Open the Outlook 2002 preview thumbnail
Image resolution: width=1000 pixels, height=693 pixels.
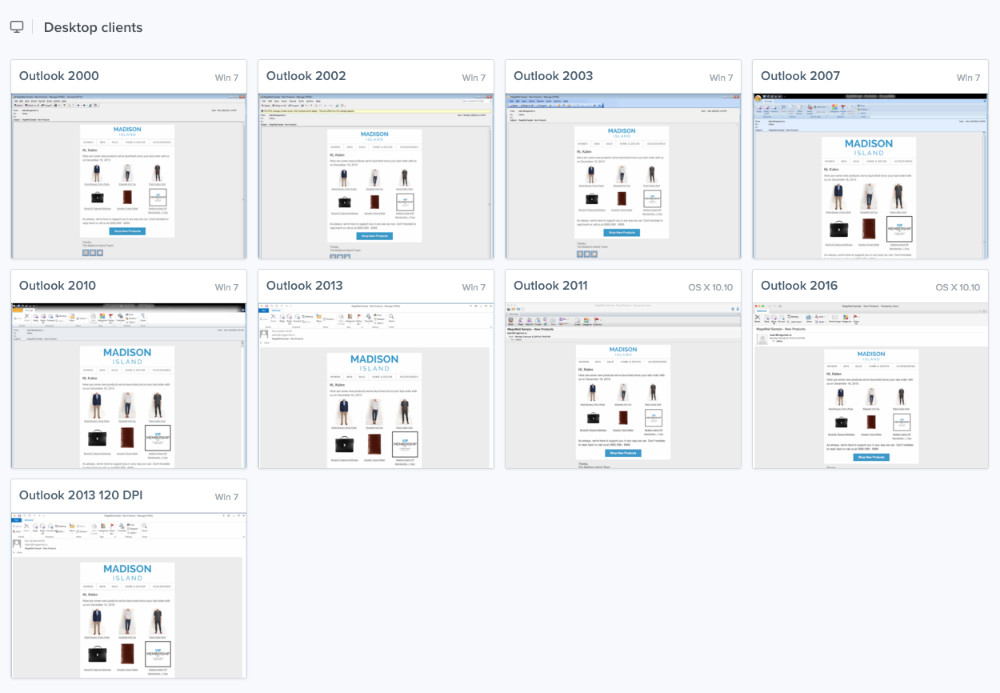tap(375, 176)
